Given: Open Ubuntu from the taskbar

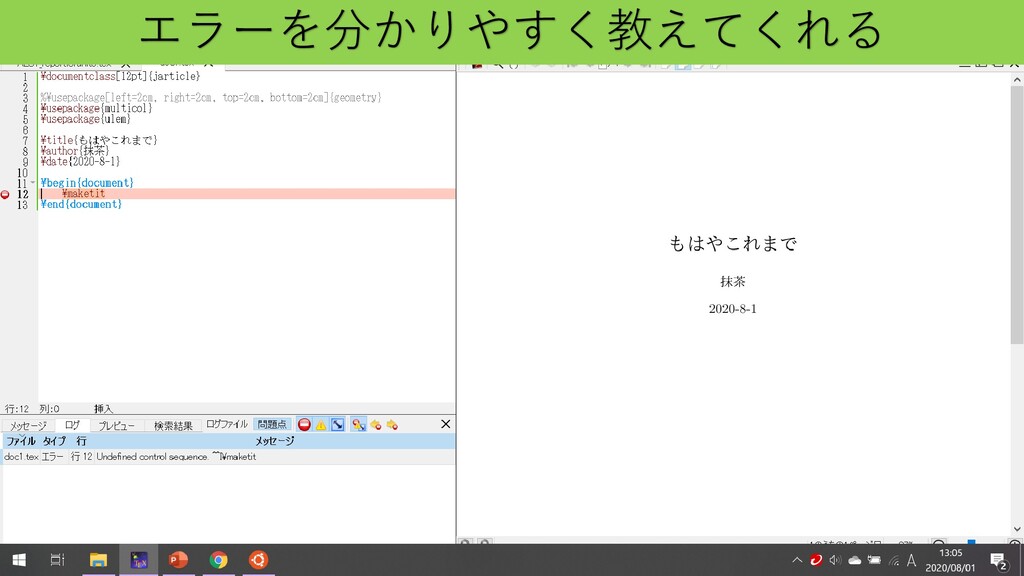Looking at the screenshot, I should 258,560.
